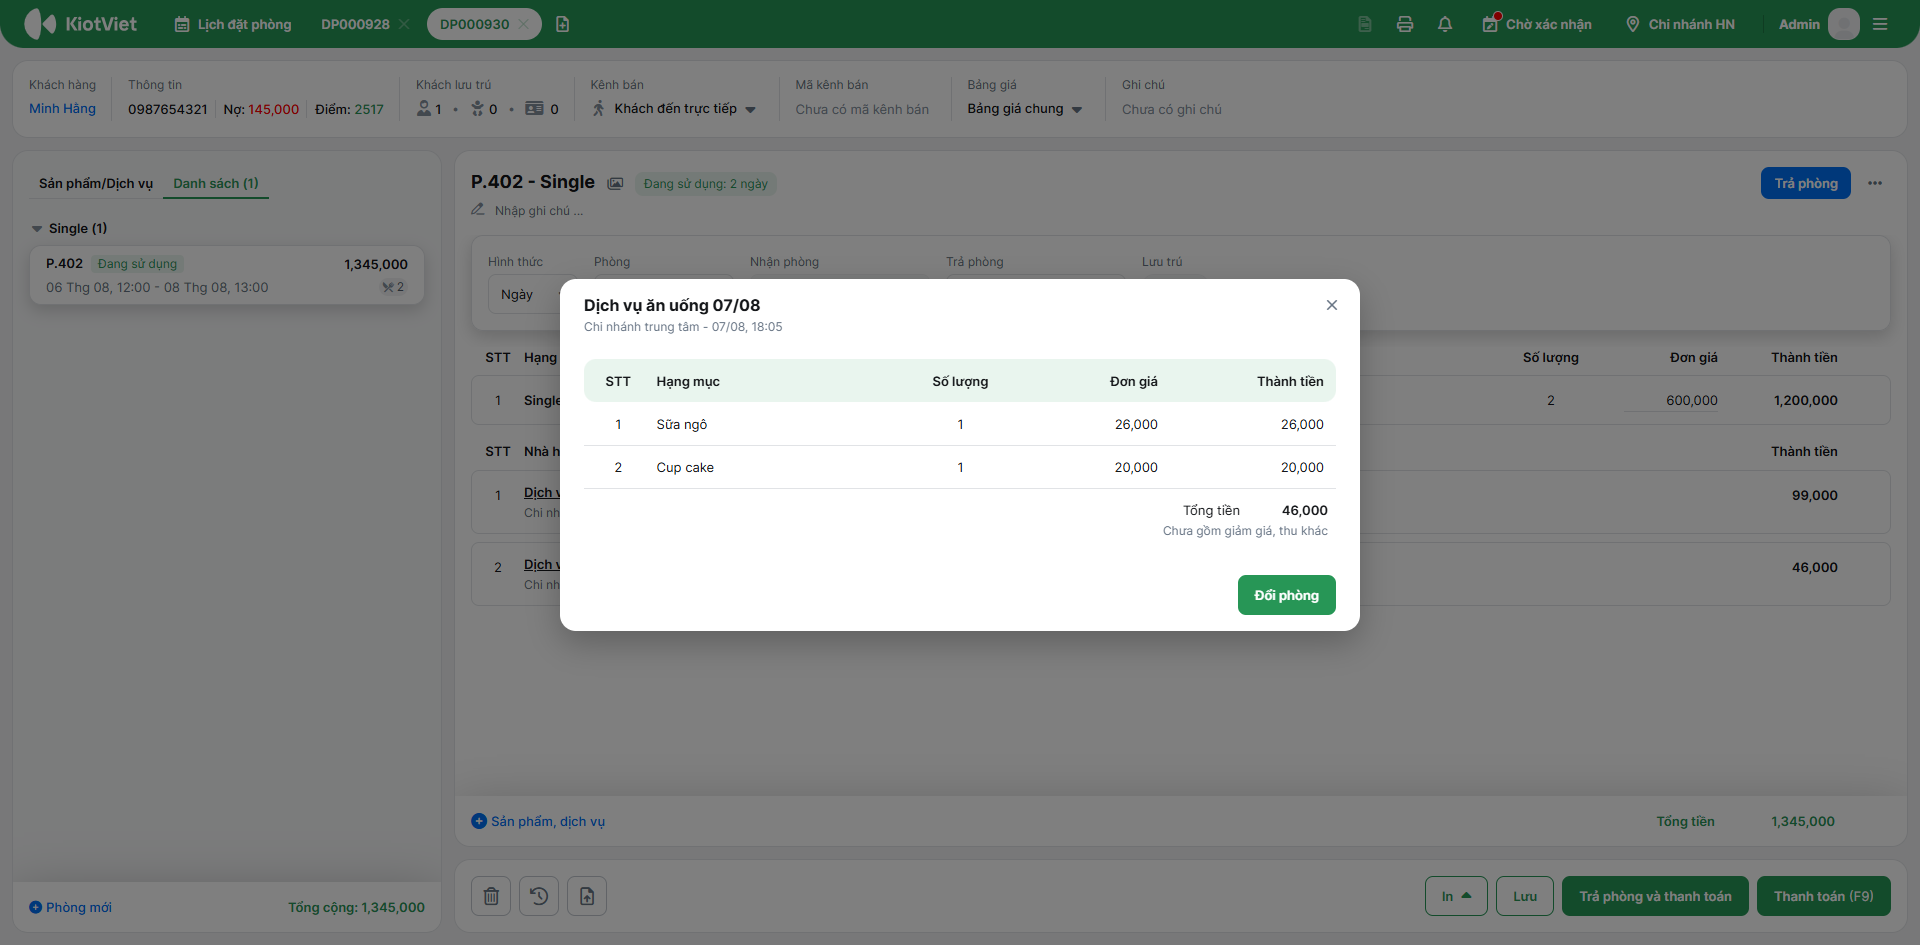The height and width of the screenshot is (945, 1920).
Task: Open customer Minh Hằng link
Action: 62,109
